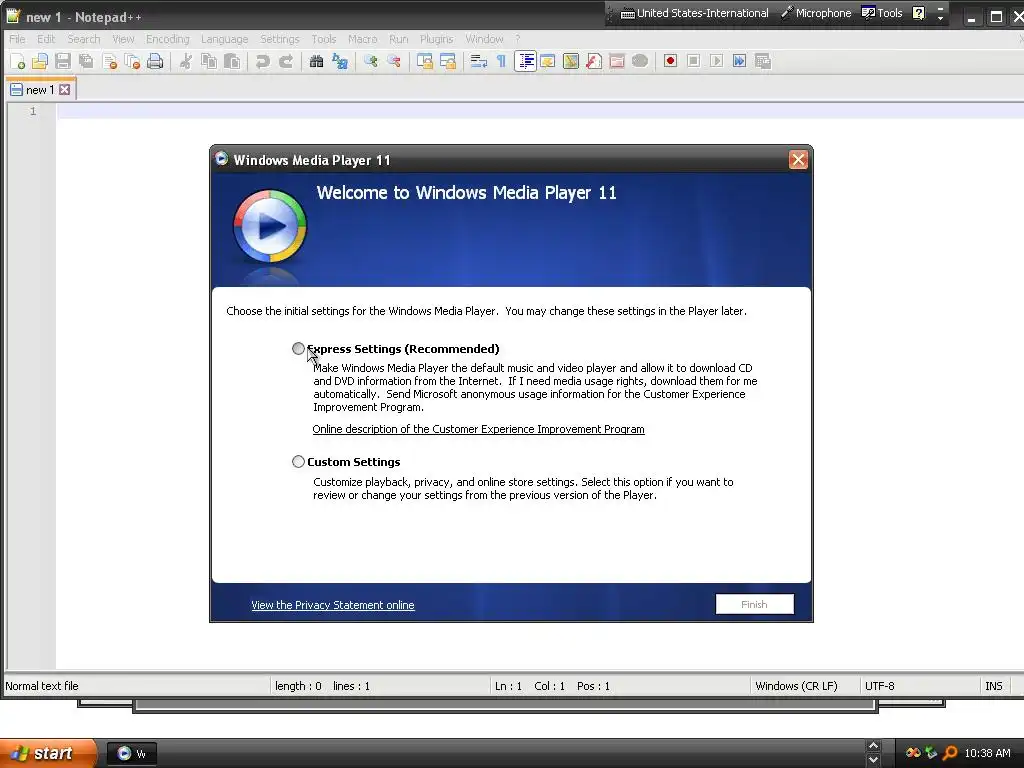The image size is (1024, 768).
Task: Click the Undo arrow in Notepad++ toolbar
Action: click(x=263, y=61)
